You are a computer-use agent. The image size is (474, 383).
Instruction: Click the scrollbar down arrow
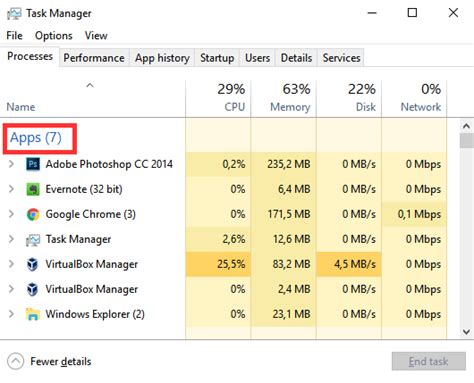pyautogui.click(x=466, y=332)
